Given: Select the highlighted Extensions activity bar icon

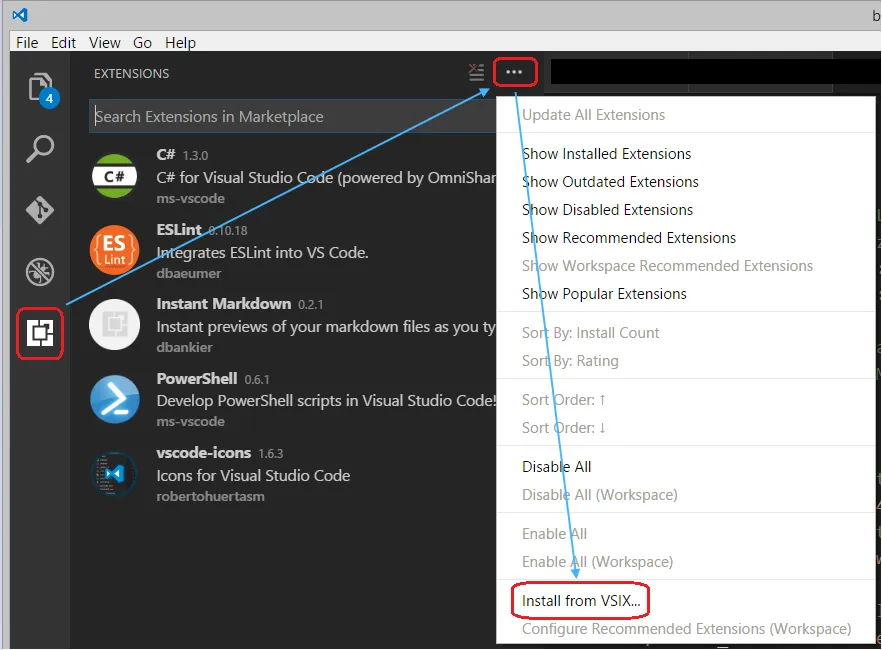Looking at the screenshot, I should pos(40,333).
